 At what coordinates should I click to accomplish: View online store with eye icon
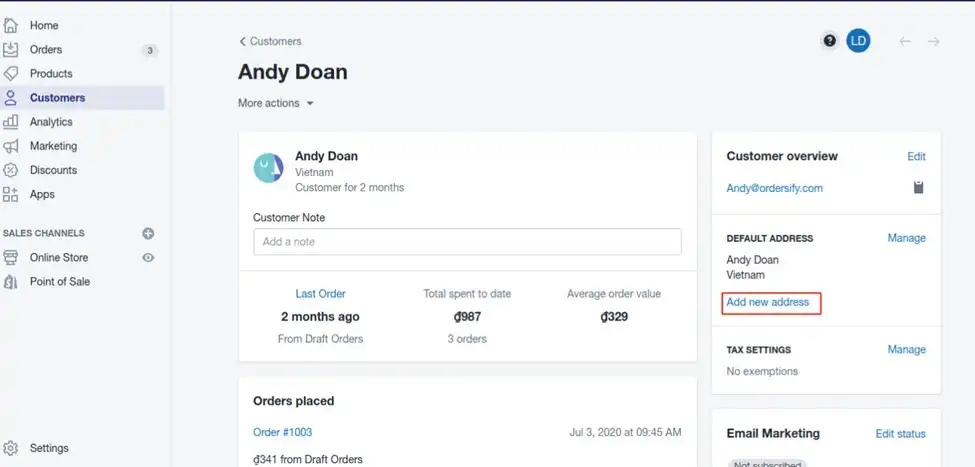coord(148,257)
